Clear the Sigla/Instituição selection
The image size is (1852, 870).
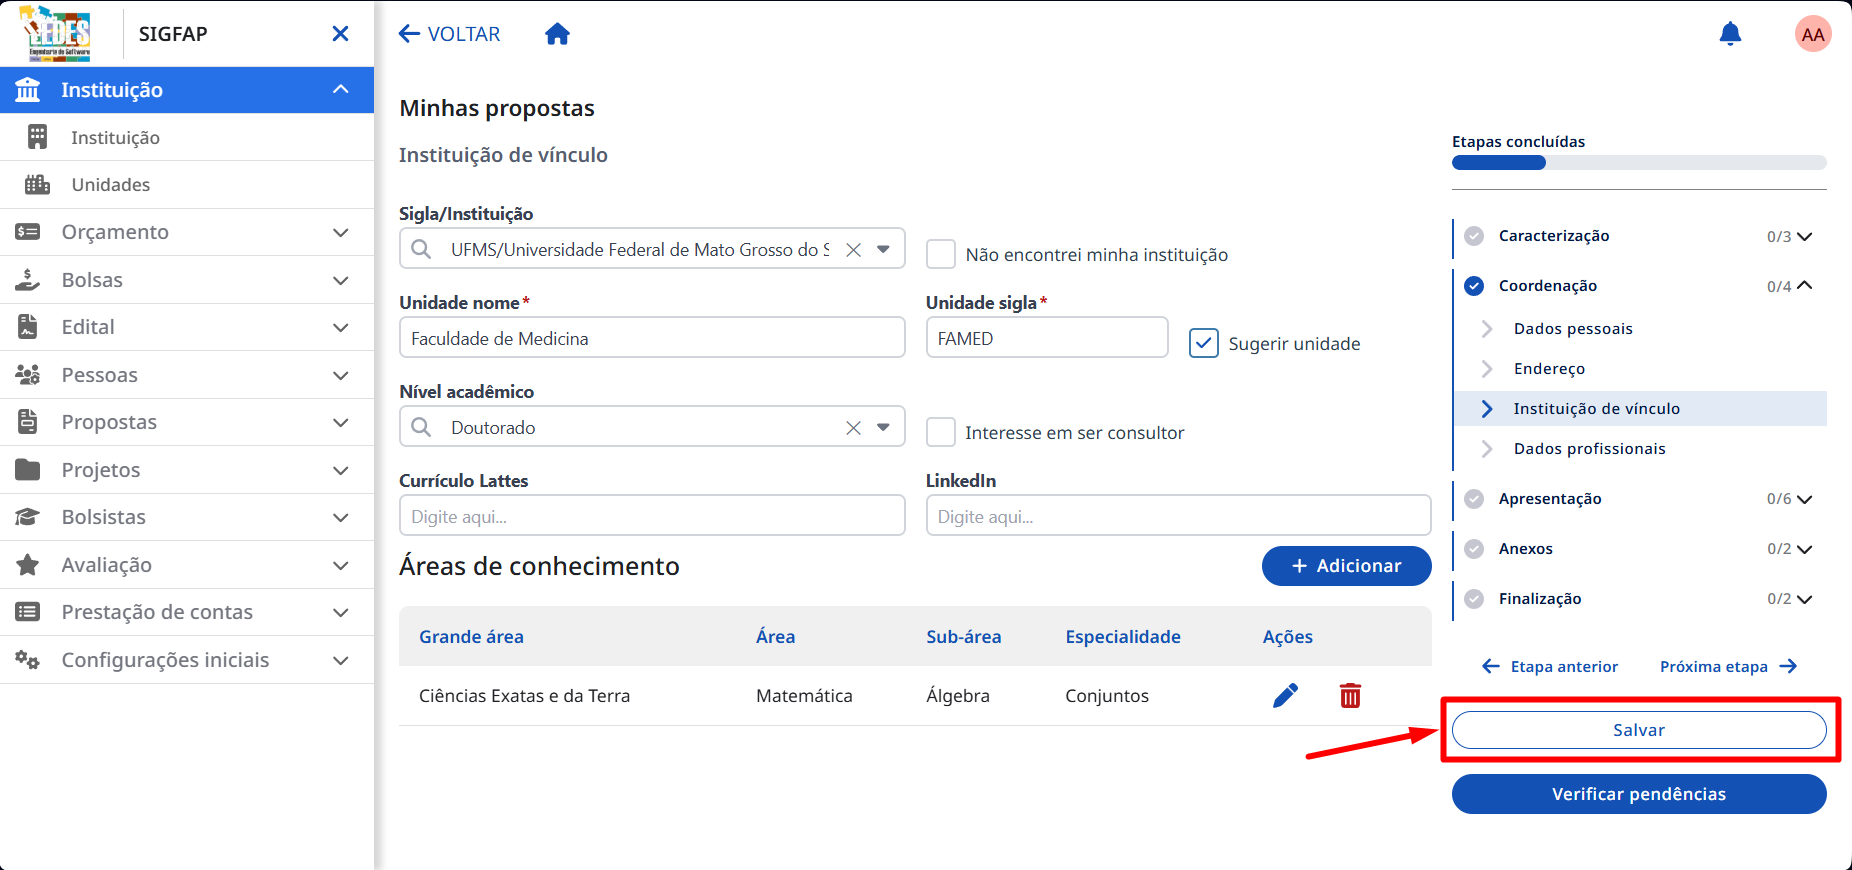(x=853, y=250)
